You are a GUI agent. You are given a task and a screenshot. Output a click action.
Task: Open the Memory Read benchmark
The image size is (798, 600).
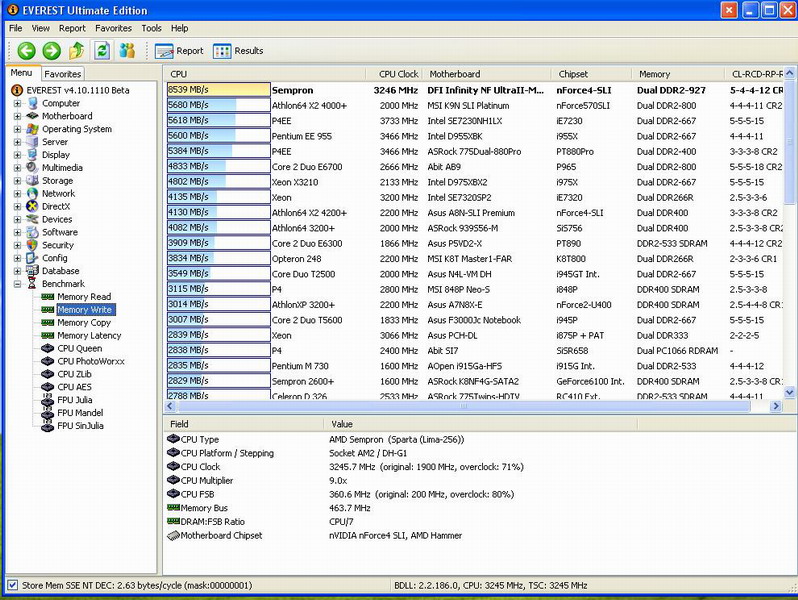[x=84, y=297]
